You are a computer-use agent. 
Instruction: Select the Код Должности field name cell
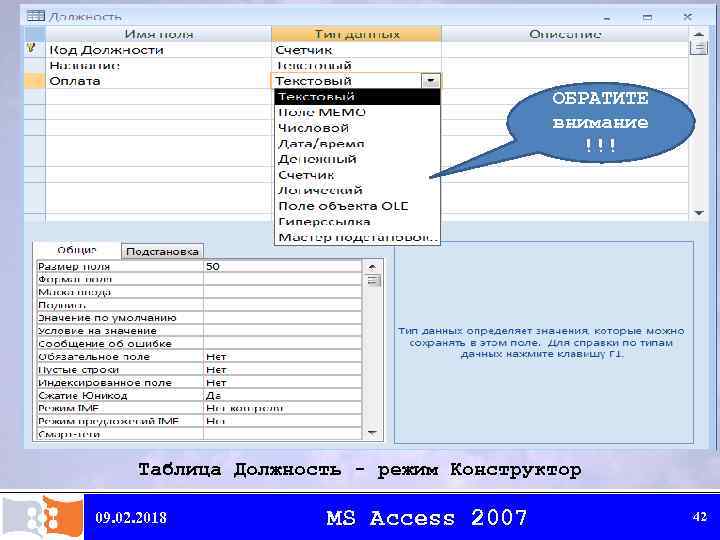(159, 50)
